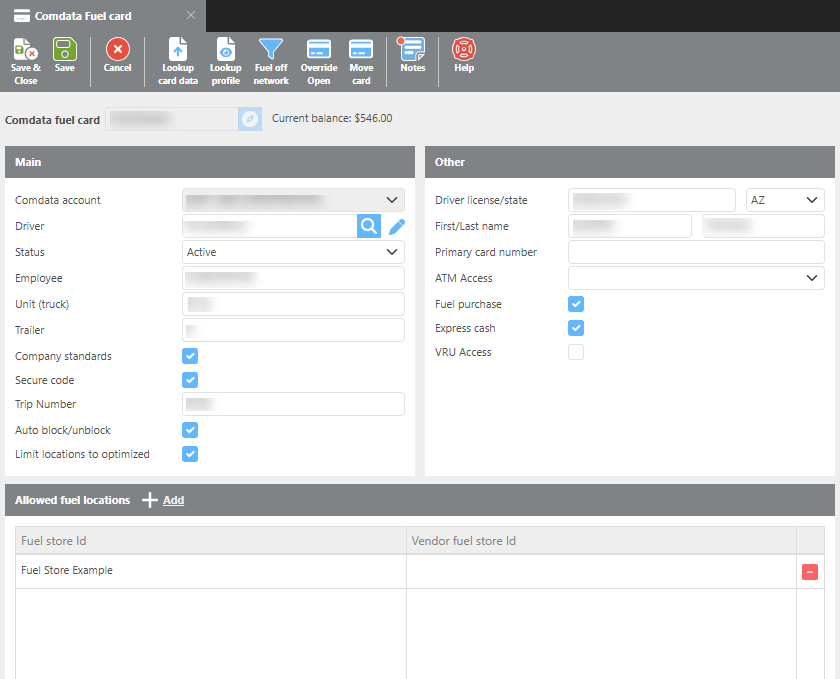Click the Comdata fuel card number field
The height and width of the screenshot is (679, 840).
tap(172, 119)
